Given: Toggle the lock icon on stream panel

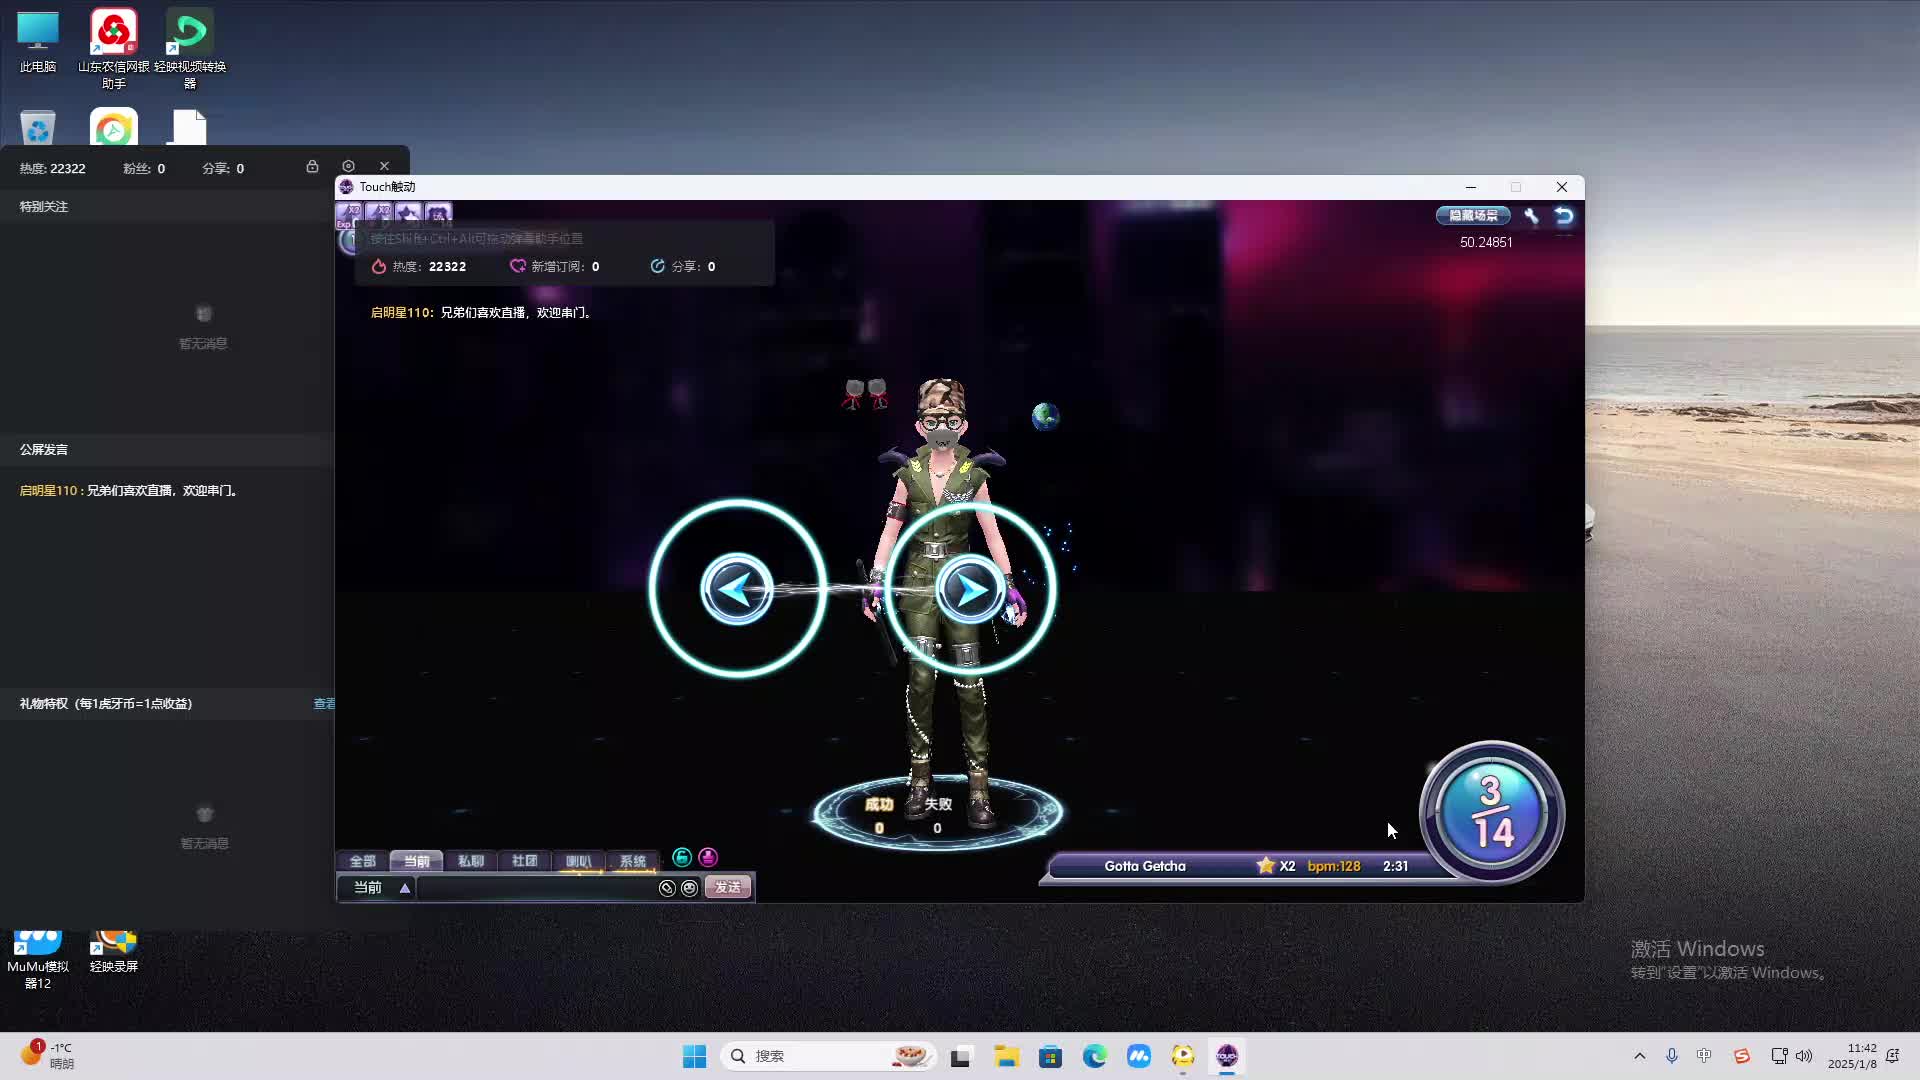Looking at the screenshot, I should (312, 167).
